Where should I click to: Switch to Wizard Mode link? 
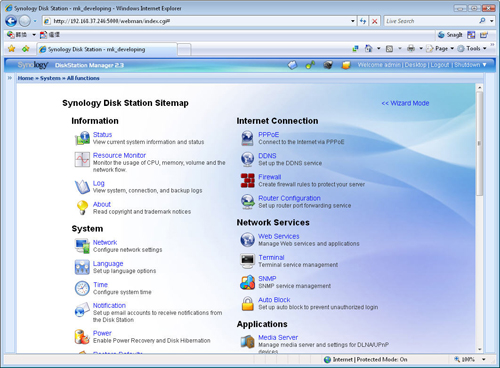[x=405, y=103]
